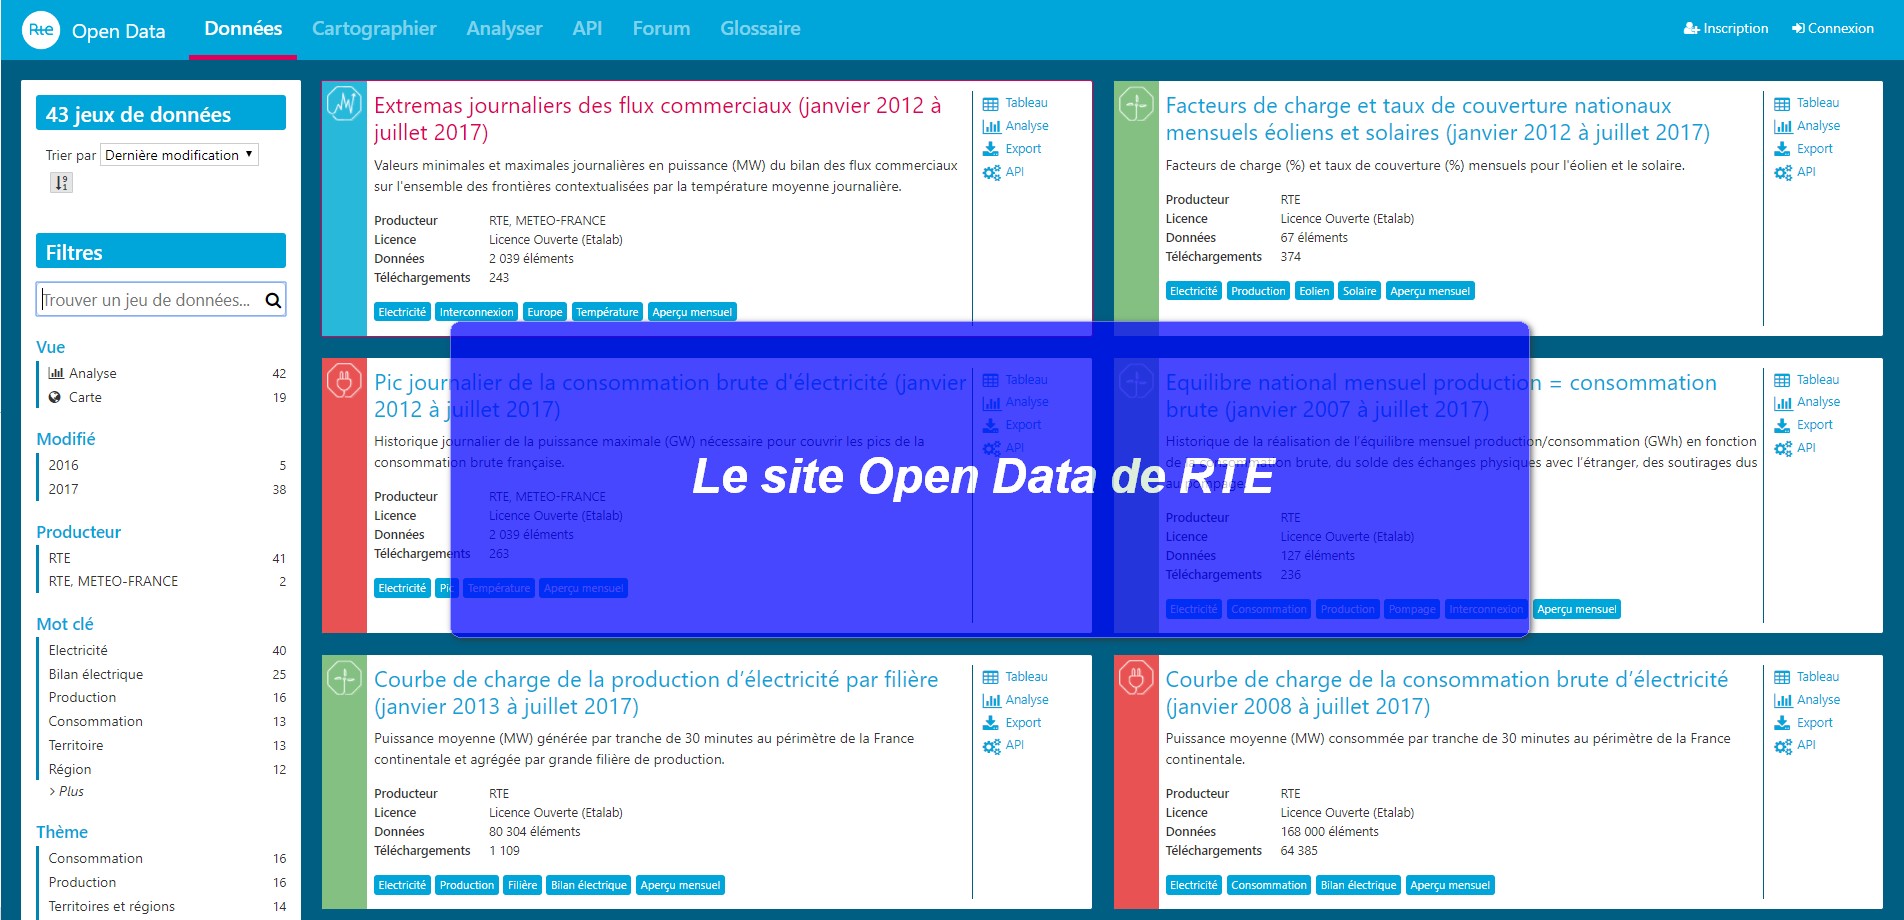
Task: Open the Glossaire menu item
Action: [x=760, y=29]
